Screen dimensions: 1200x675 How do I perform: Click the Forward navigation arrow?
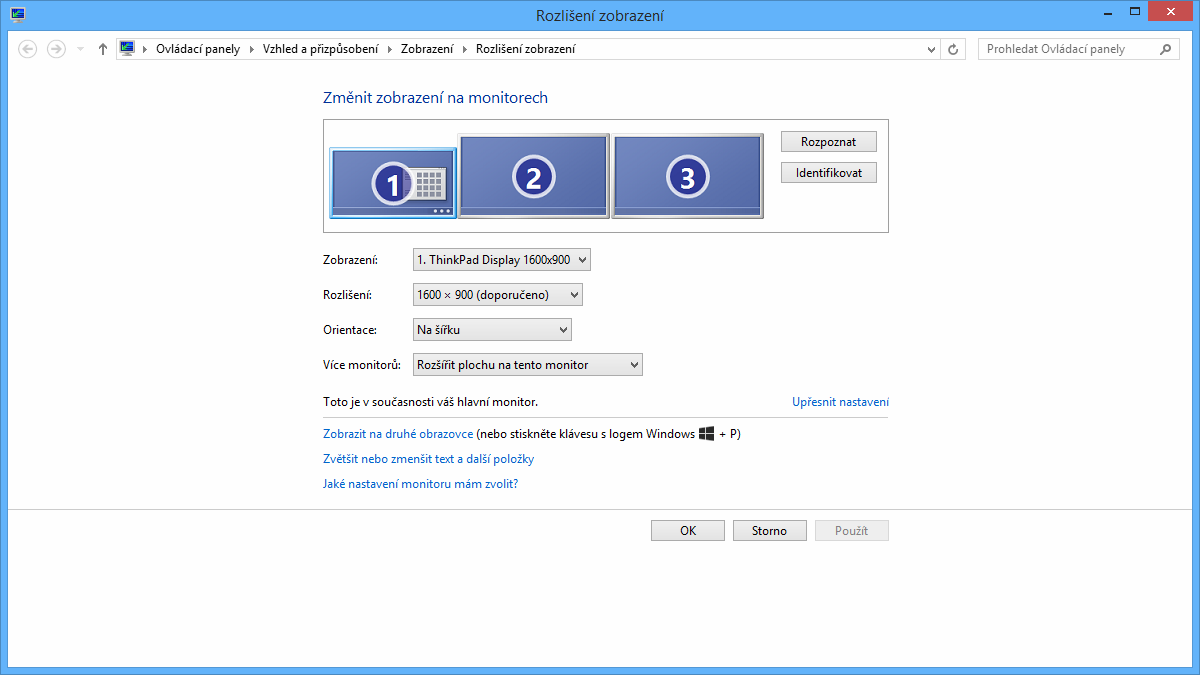[56, 49]
